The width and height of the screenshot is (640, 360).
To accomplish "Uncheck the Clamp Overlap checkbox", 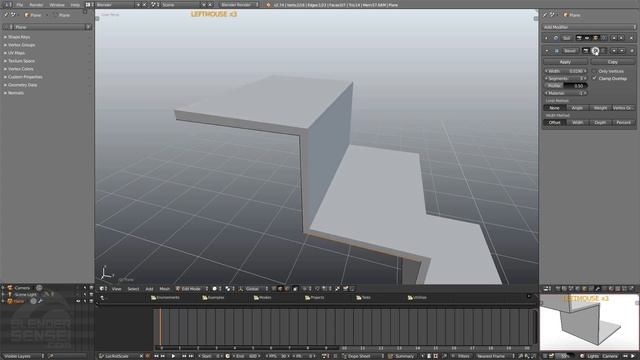I will pyautogui.click(x=594, y=78).
